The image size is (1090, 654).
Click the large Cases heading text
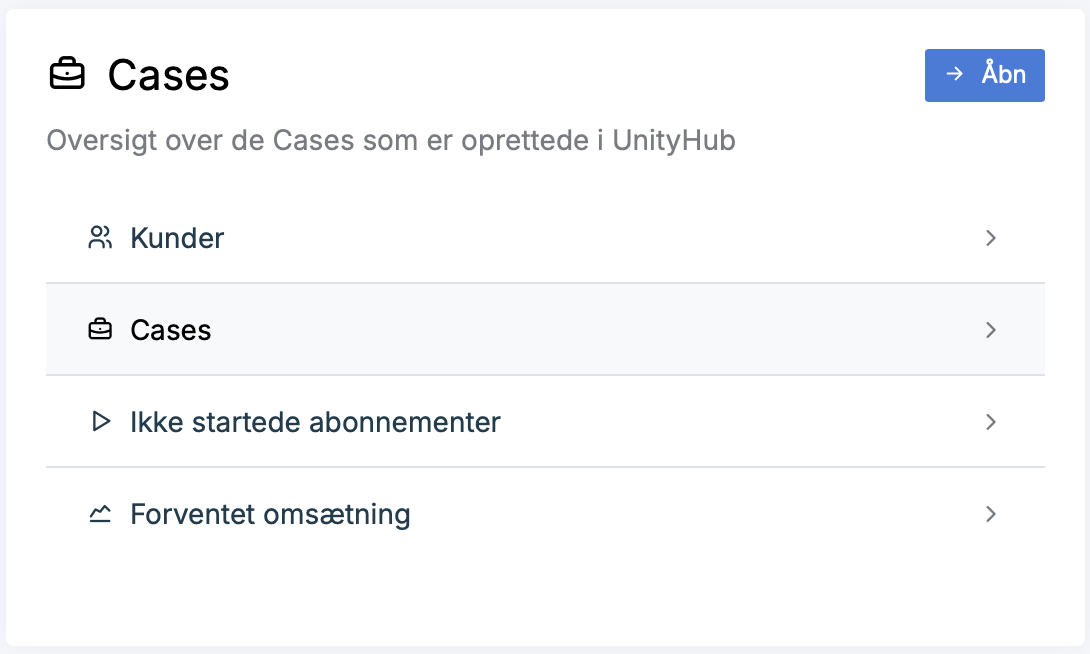[x=169, y=76]
